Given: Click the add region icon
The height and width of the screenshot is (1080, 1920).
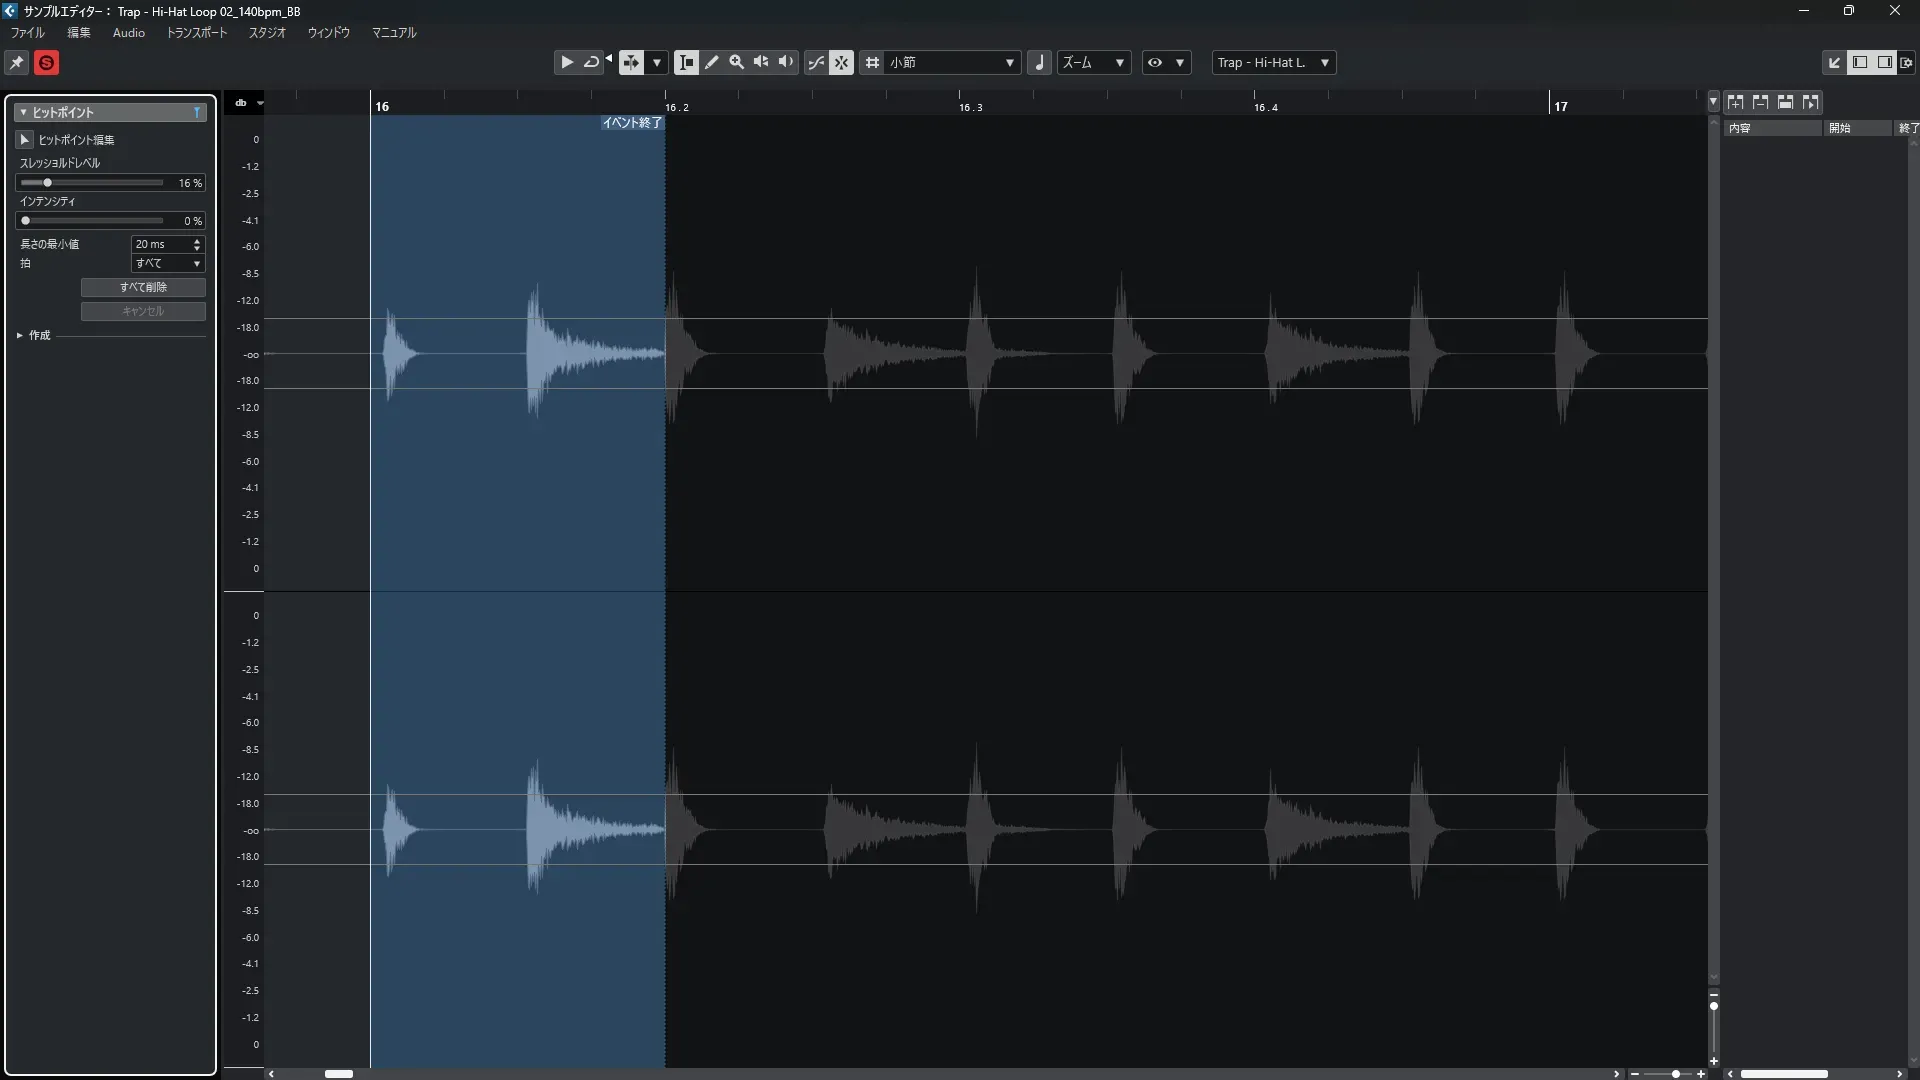Looking at the screenshot, I should [1735, 102].
